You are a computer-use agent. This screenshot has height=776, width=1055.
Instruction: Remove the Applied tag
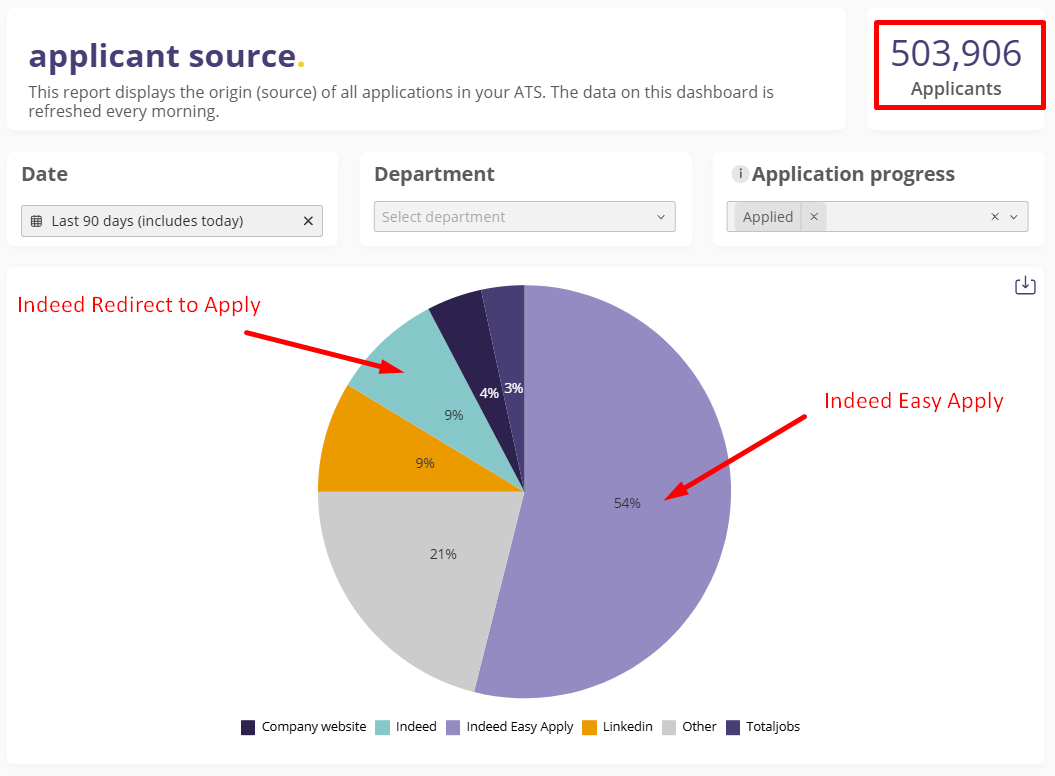coord(813,217)
